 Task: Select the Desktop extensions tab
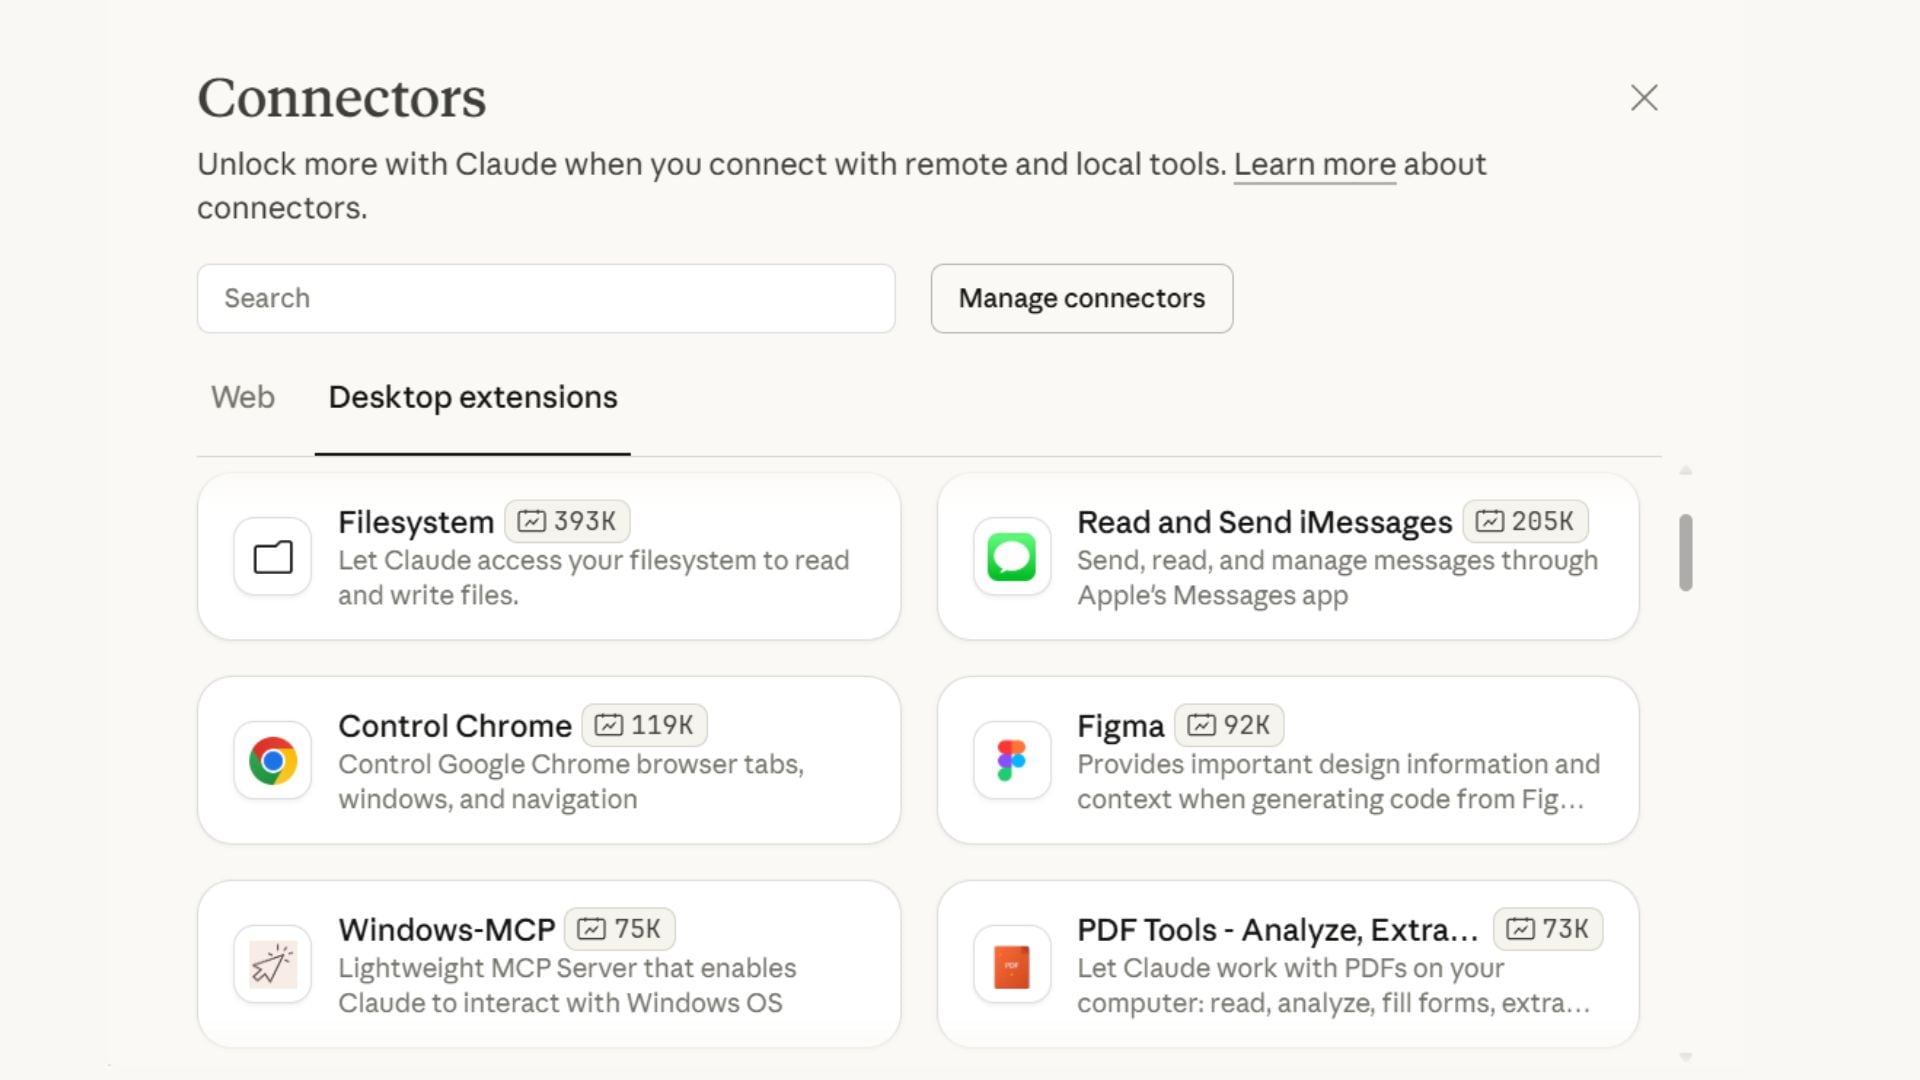point(472,398)
